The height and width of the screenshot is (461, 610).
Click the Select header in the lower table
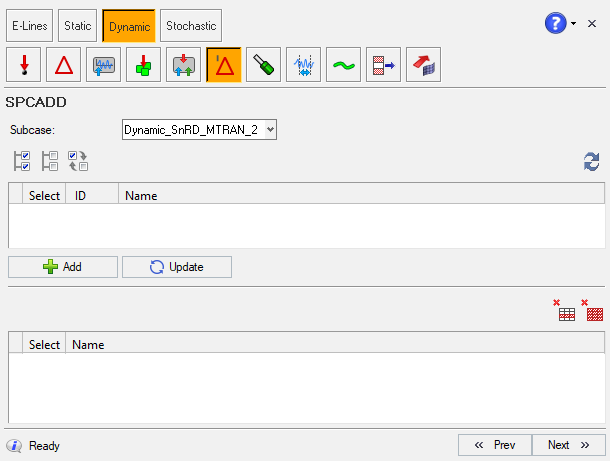[x=44, y=344]
